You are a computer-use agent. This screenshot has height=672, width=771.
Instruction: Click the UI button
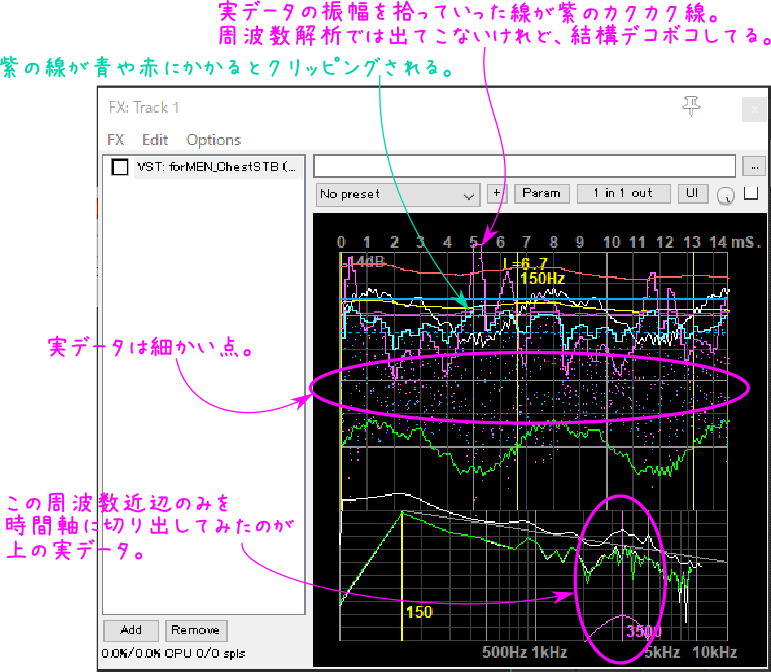point(692,194)
